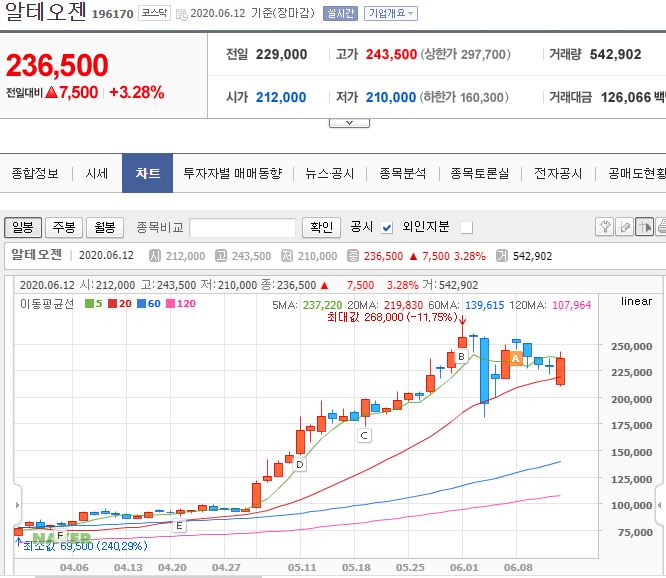666x578 pixels.
Task: Click the 상한가 297,700 text
Action: click(x=466, y=54)
